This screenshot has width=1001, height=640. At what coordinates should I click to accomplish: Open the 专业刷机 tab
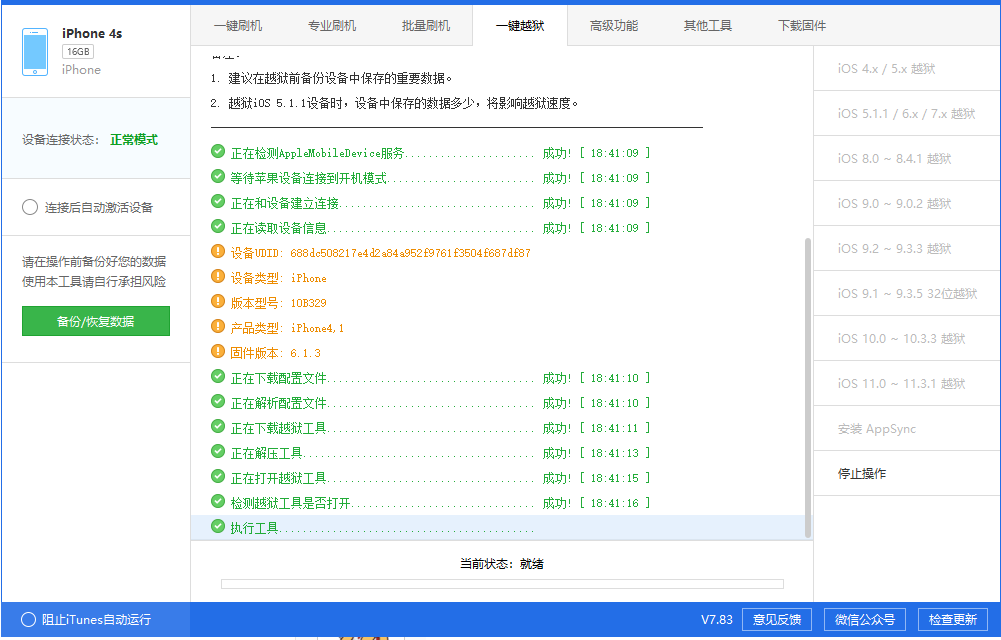332,26
